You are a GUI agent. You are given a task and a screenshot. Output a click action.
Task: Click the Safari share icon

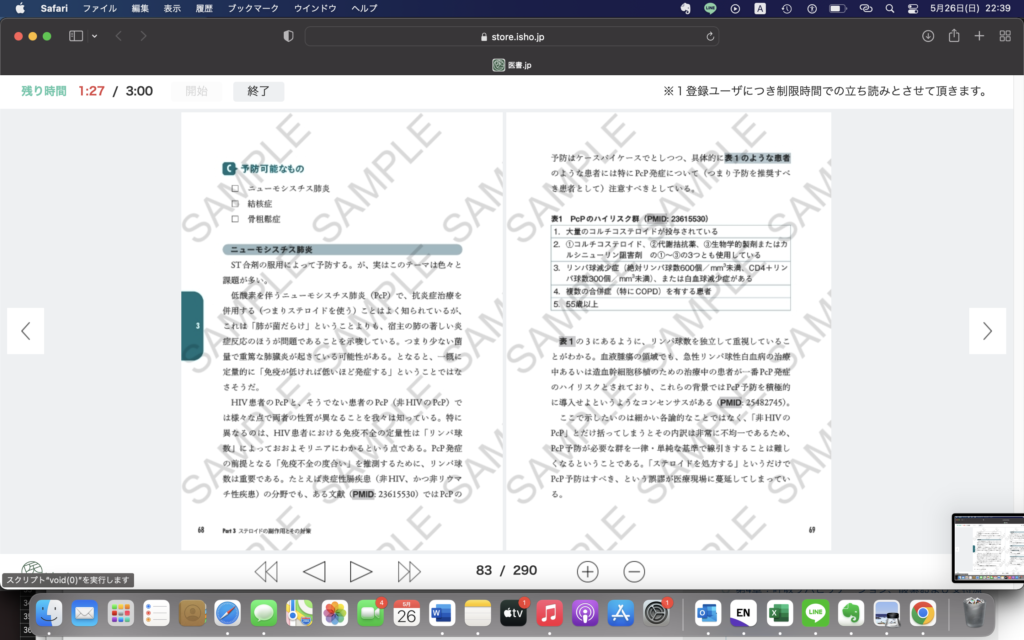click(954, 36)
